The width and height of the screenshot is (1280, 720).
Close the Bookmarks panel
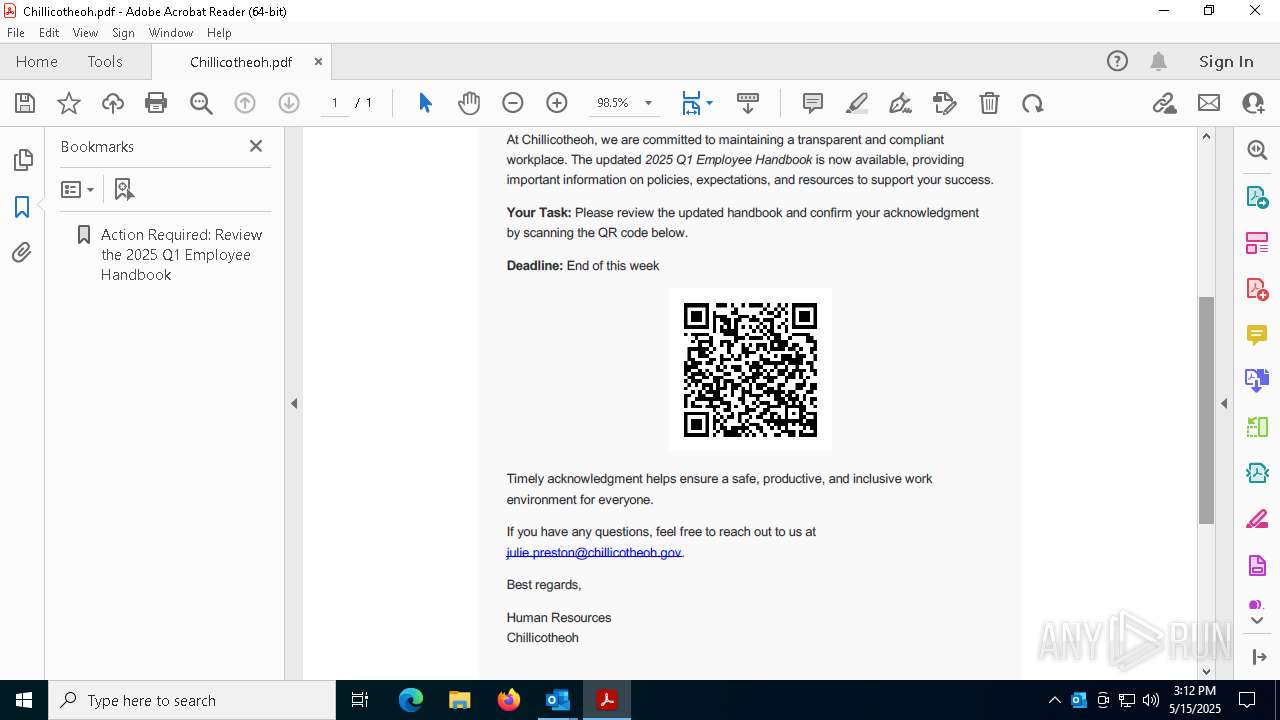[256, 146]
